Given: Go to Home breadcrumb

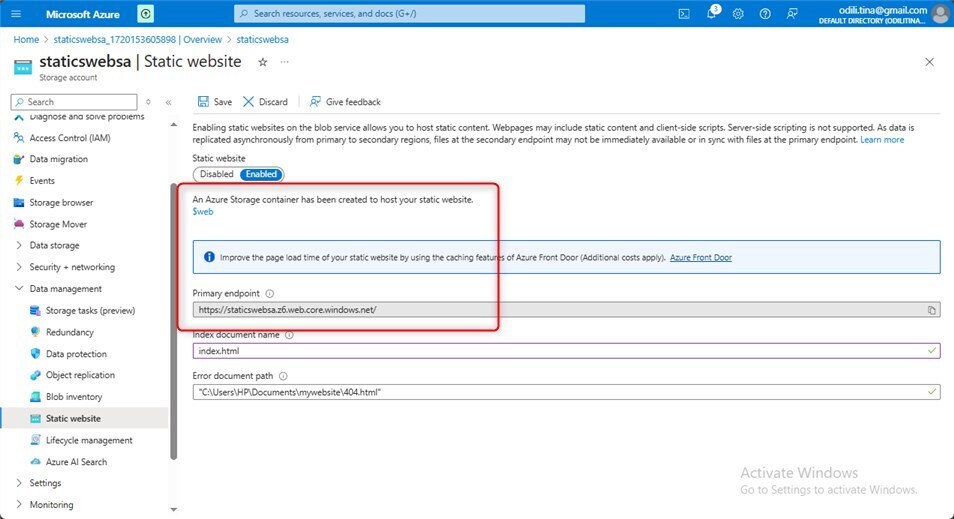Looking at the screenshot, I should coord(26,40).
